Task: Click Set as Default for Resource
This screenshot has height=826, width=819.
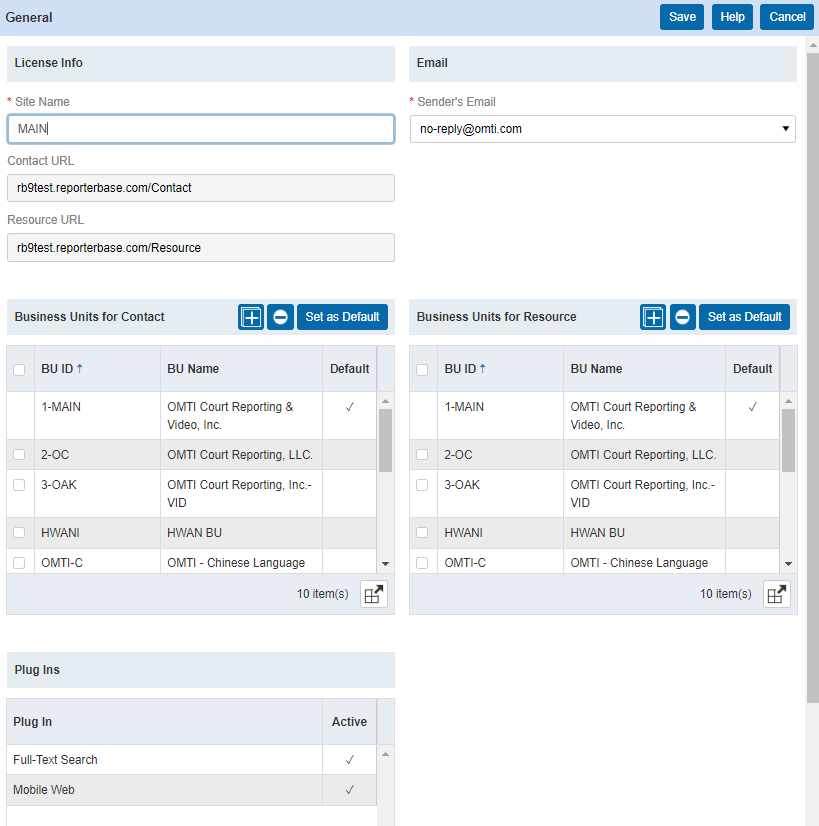Action: coord(744,317)
